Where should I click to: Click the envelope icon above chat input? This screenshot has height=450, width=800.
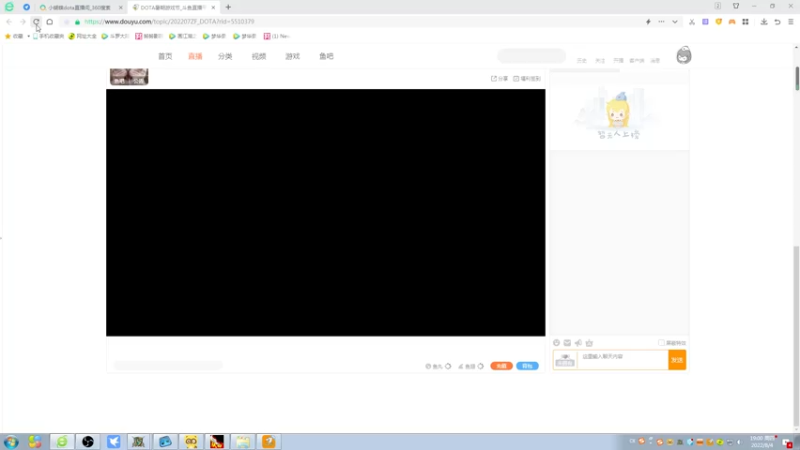[x=567, y=343]
